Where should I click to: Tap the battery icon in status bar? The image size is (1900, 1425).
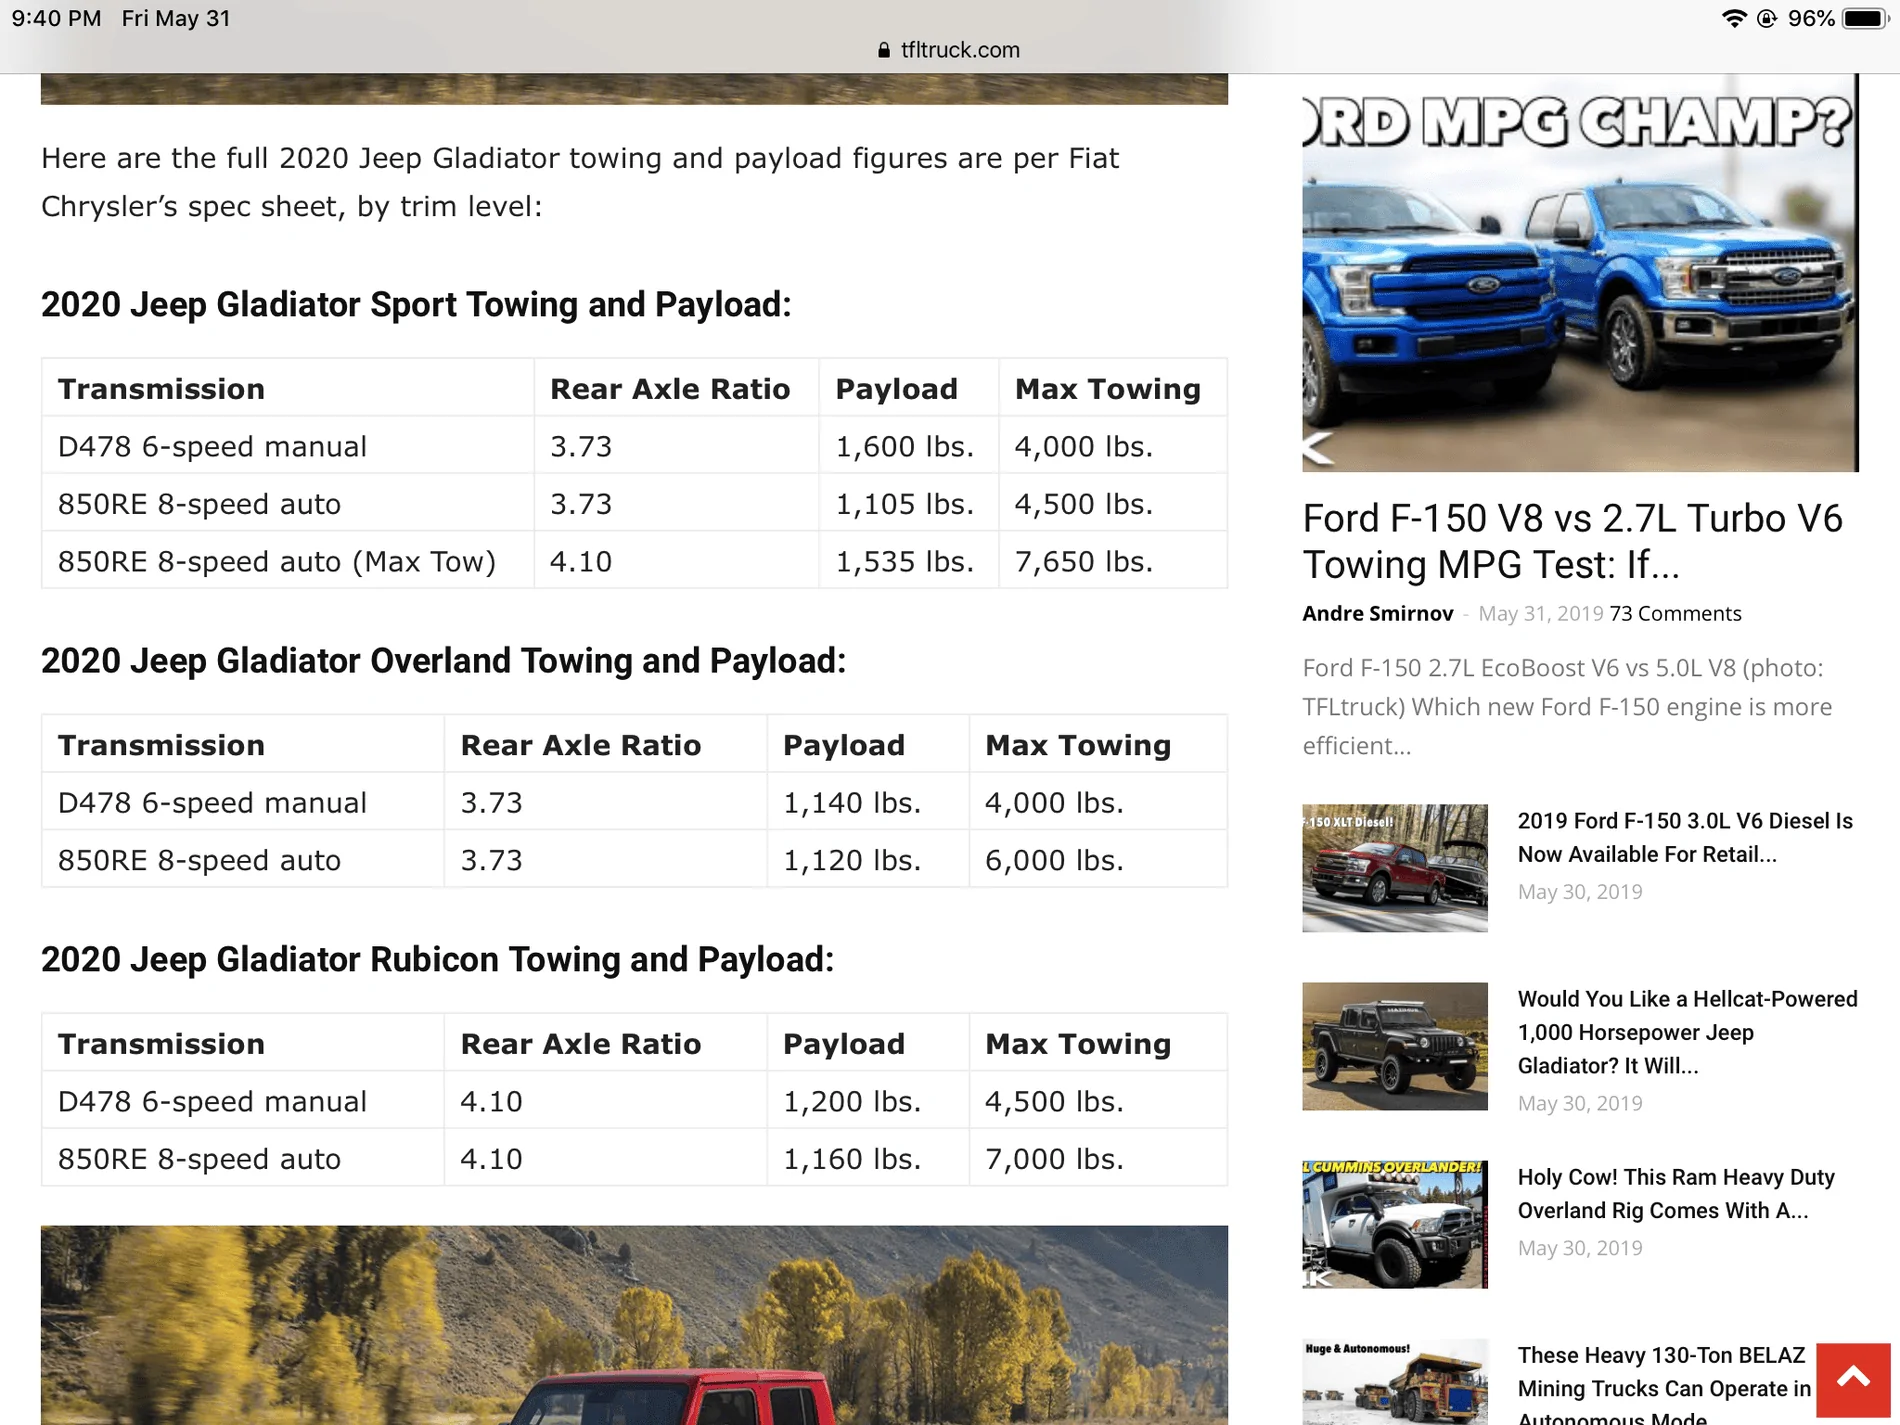pyautogui.click(x=1866, y=19)
